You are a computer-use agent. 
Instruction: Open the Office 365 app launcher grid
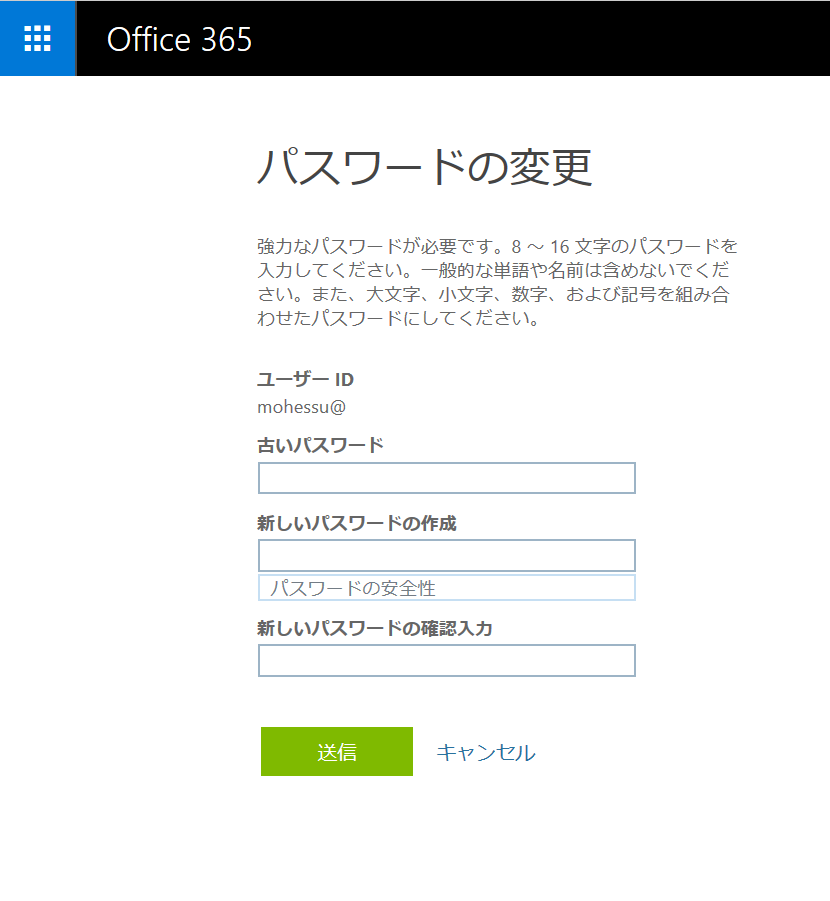pyautogui.click(x=38, y=38)
